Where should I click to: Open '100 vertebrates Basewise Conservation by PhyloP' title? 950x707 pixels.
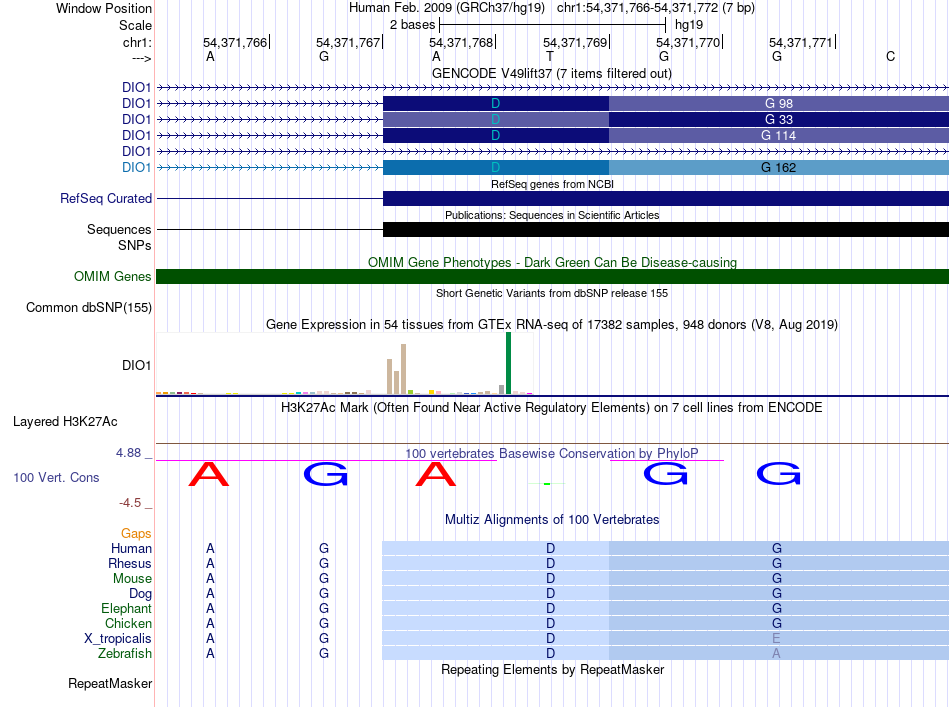coord(552,453)
